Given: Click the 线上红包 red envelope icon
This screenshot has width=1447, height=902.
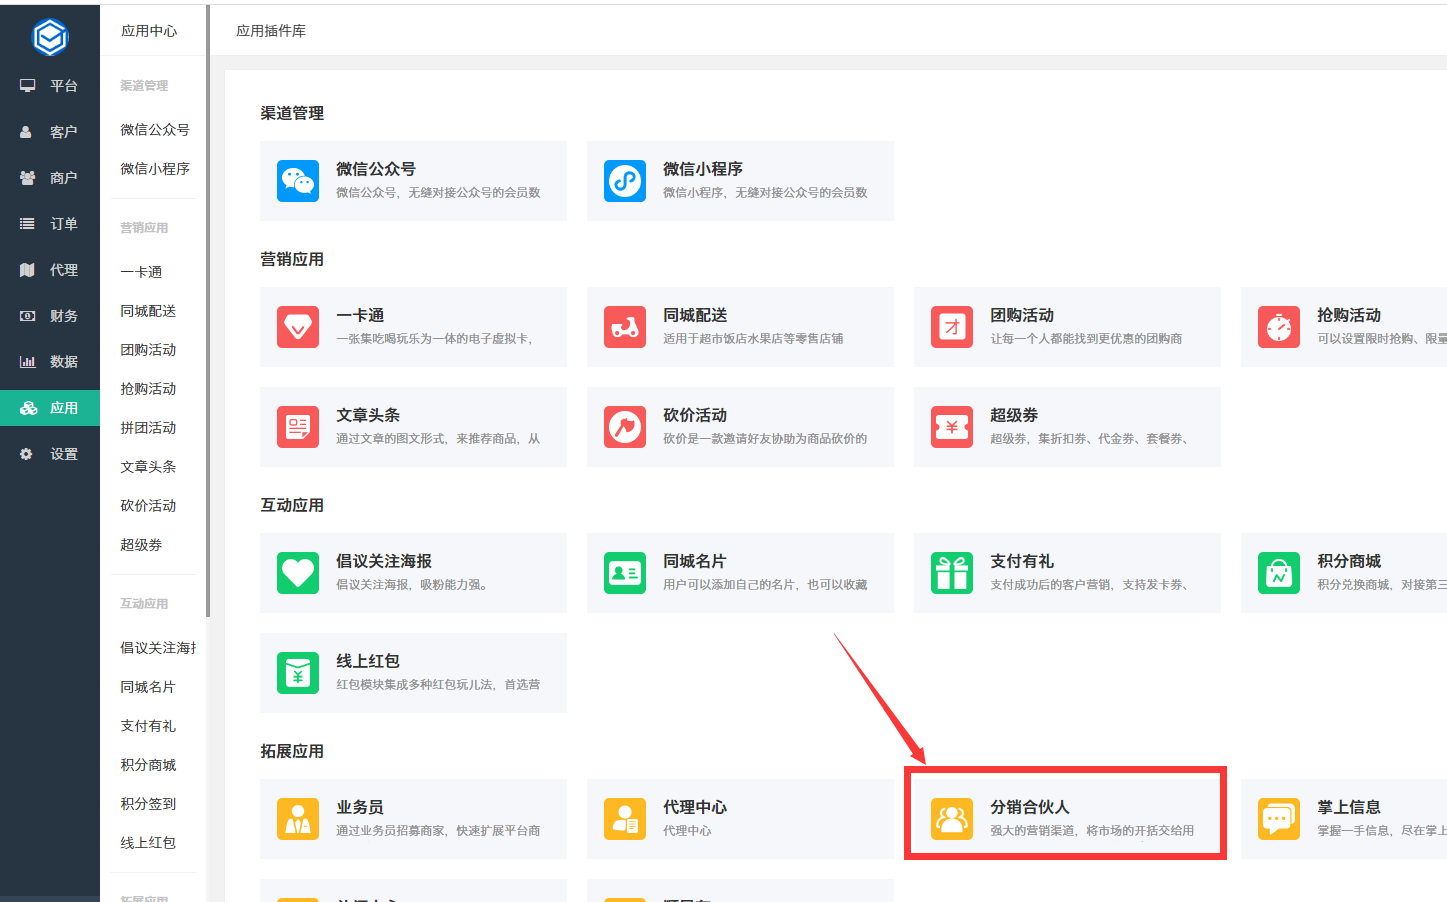Looking at the screenshot, I should [x=298, y=673].
